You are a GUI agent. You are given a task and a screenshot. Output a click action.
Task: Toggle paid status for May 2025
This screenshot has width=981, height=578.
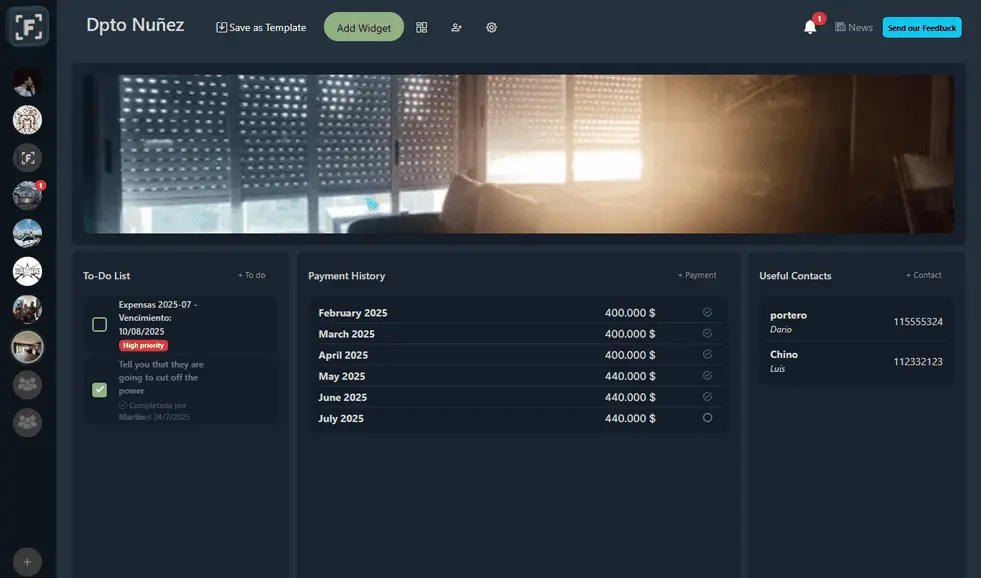[x=707, y=376]
